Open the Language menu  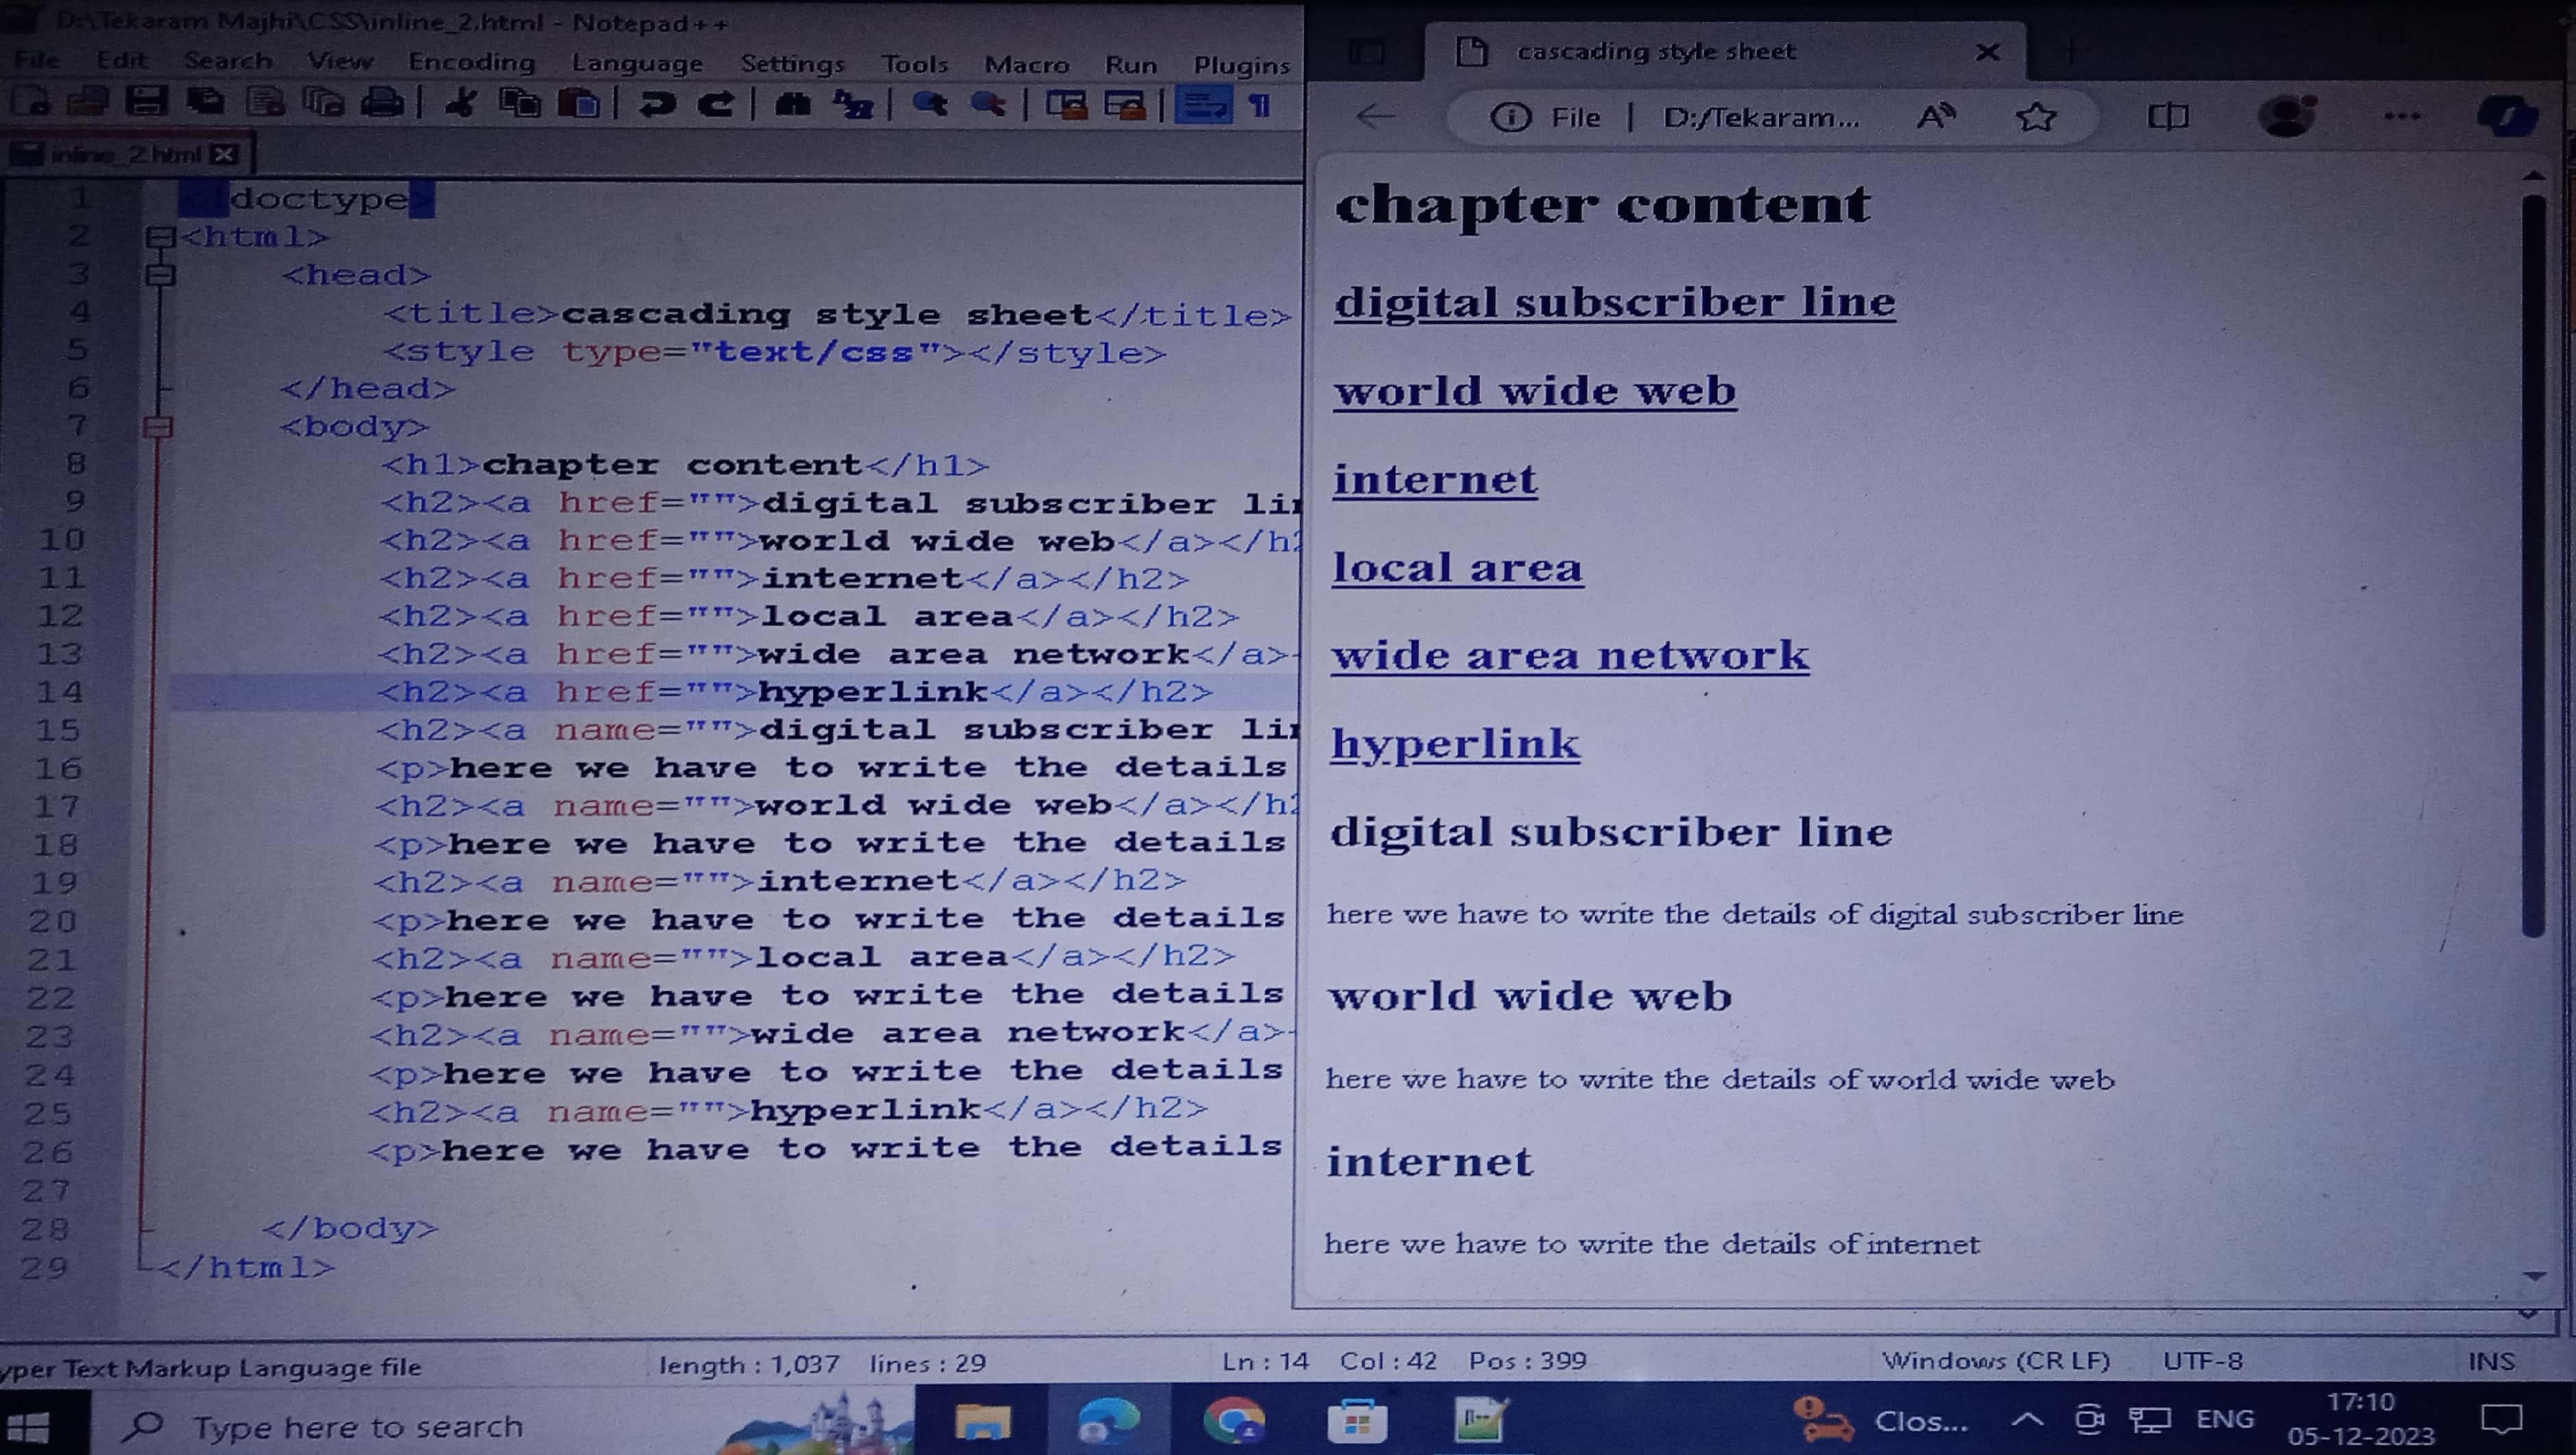click(x=637, y=63)
